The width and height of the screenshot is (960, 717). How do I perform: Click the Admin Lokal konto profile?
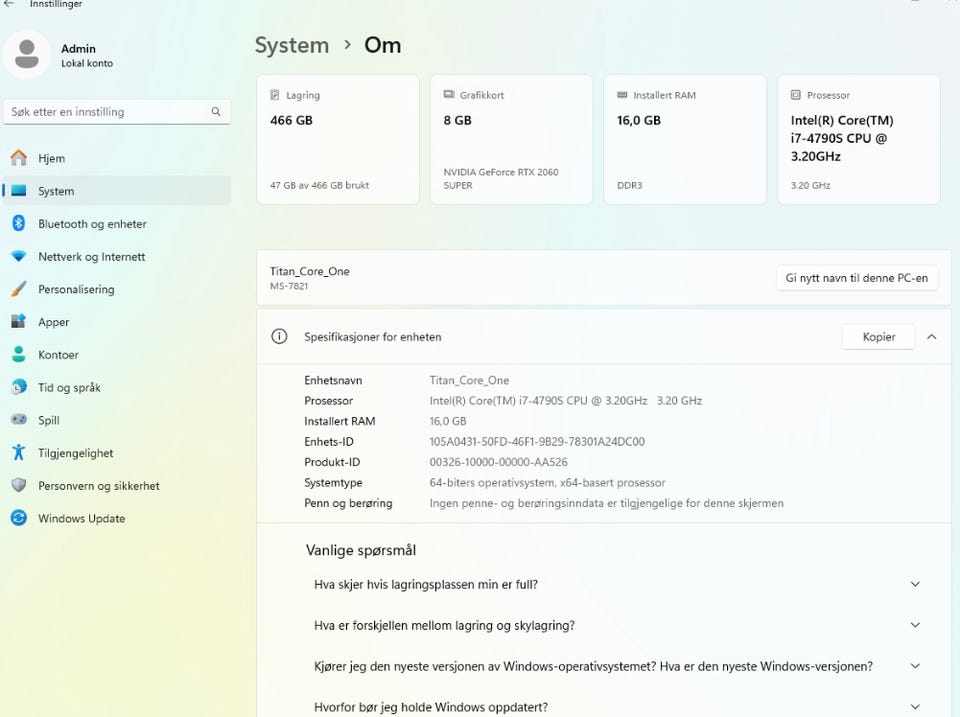[x=61, y=55]
